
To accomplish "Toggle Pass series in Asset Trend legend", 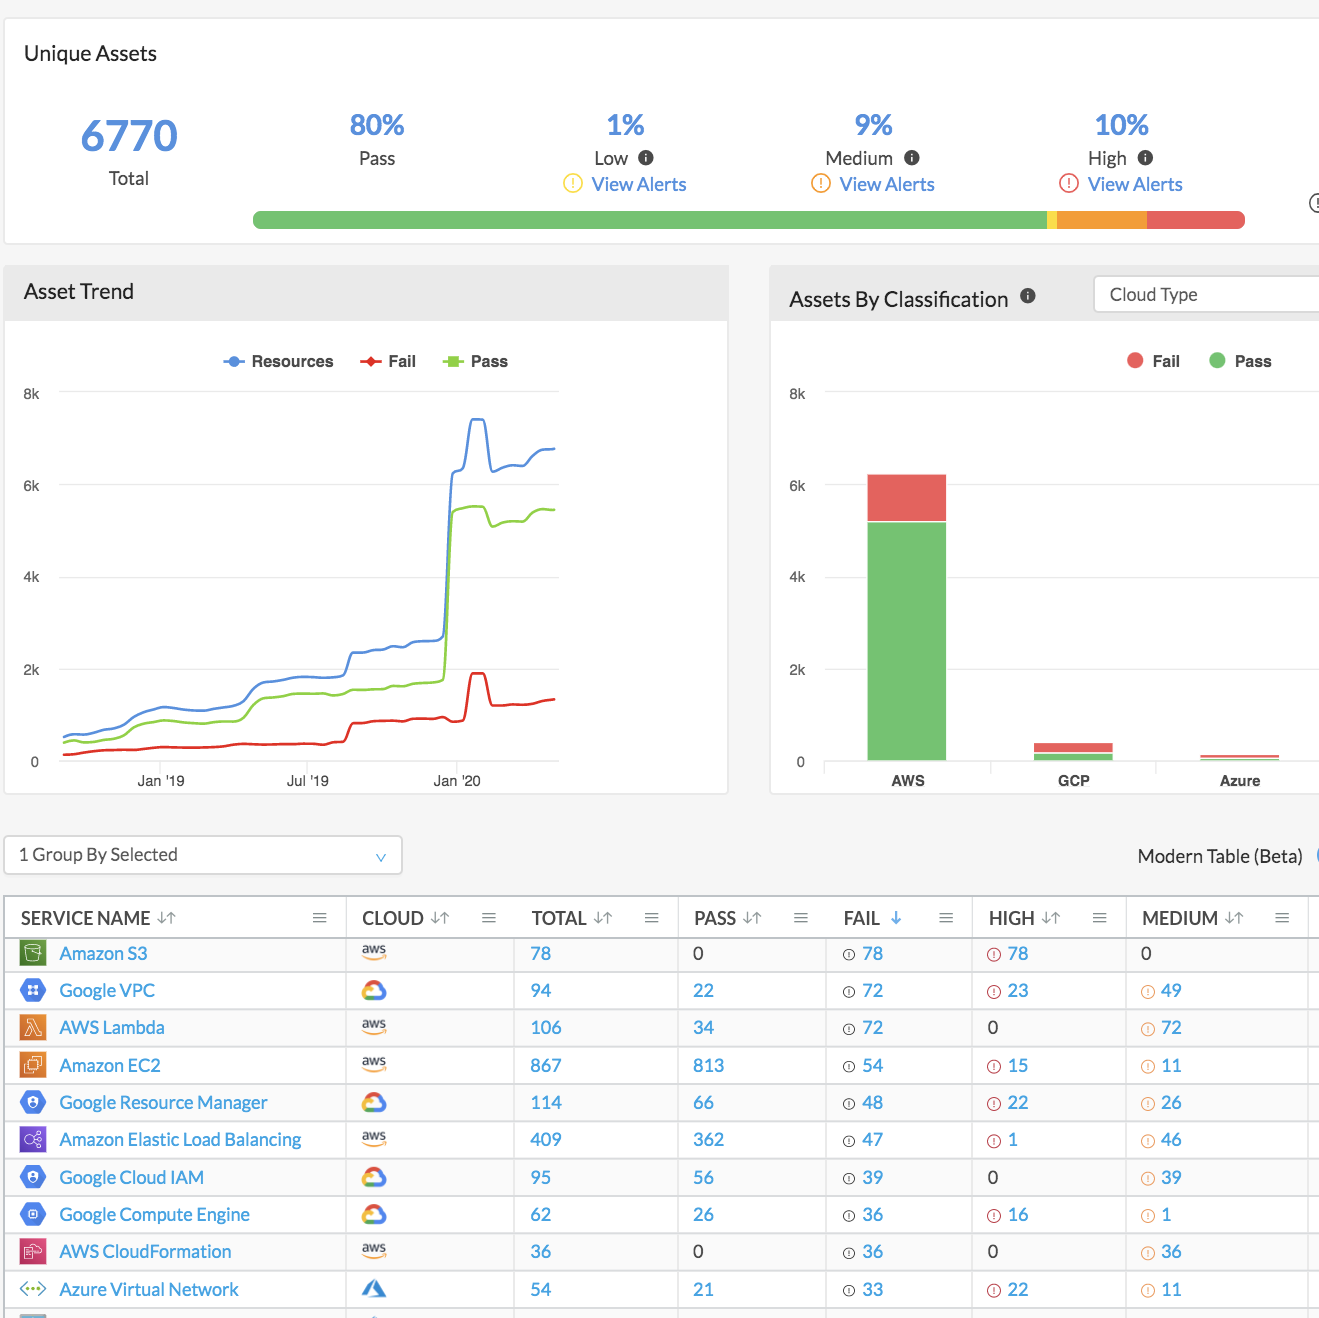I will [x=475, y=361].
